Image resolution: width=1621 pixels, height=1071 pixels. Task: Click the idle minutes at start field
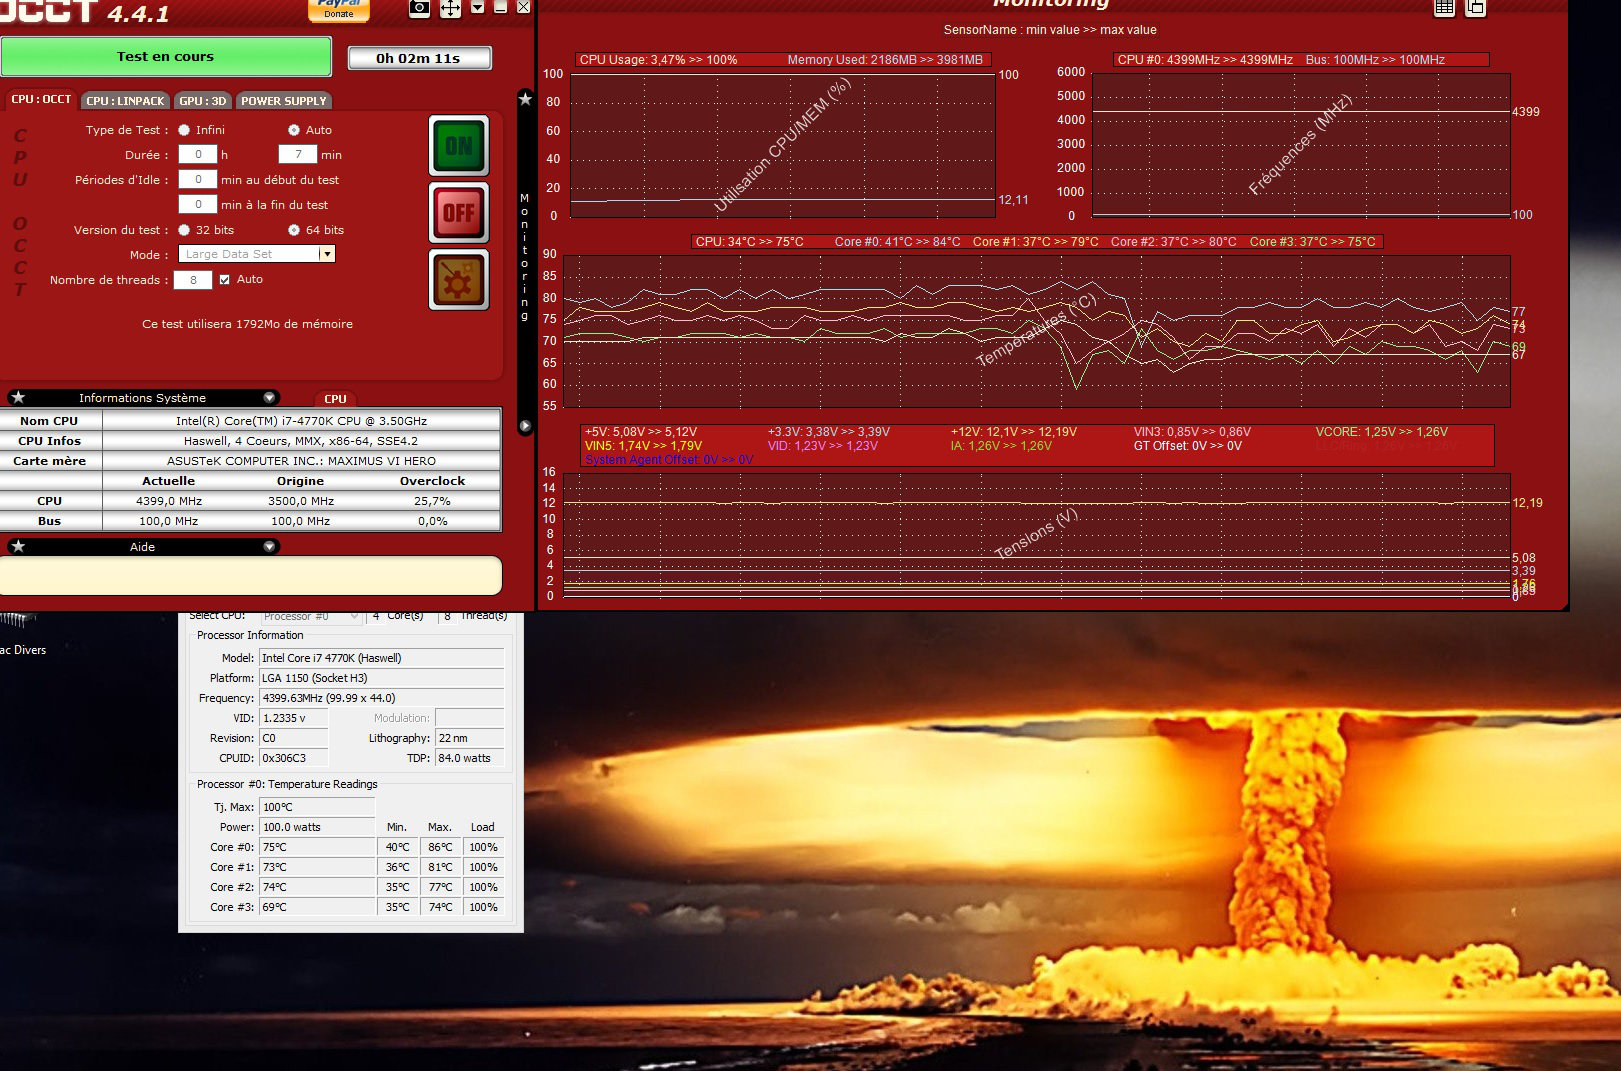point(198,179)
